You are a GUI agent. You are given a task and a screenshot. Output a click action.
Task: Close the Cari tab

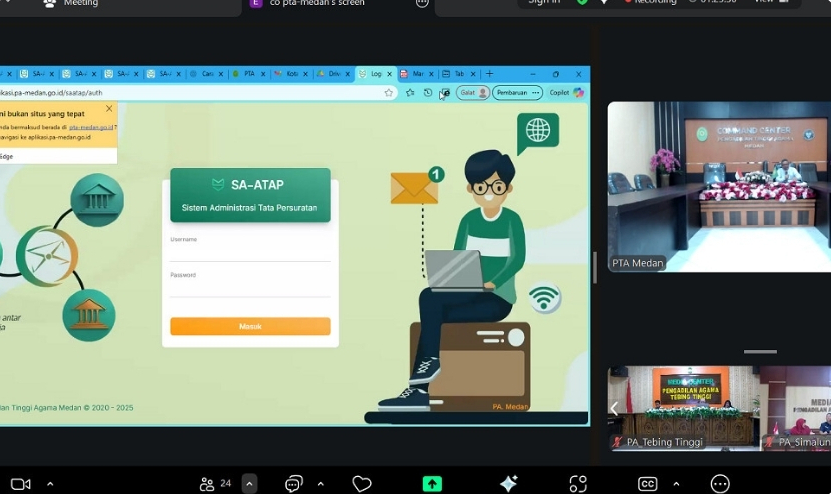click(221, 74)
